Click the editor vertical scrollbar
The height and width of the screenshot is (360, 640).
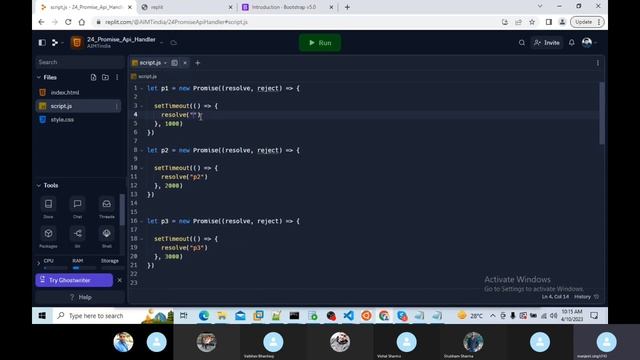(x=602, y=113)
